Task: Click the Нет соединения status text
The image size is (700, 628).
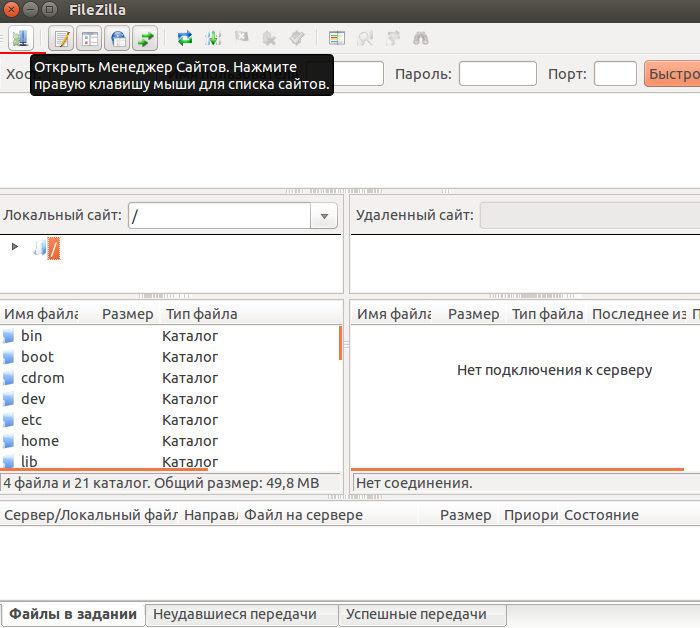Action: pos(414,483)
